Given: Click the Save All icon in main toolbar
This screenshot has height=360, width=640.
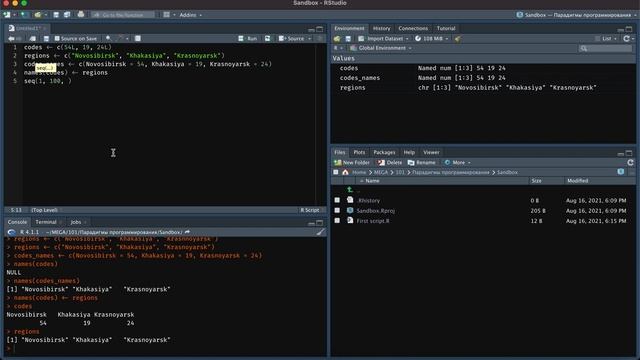Looking at the screenshot, I should point(67,15).
